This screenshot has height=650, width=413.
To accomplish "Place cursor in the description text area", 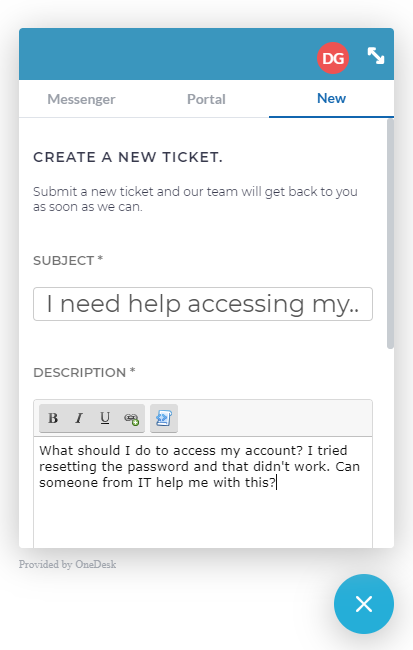I will 203,492.
